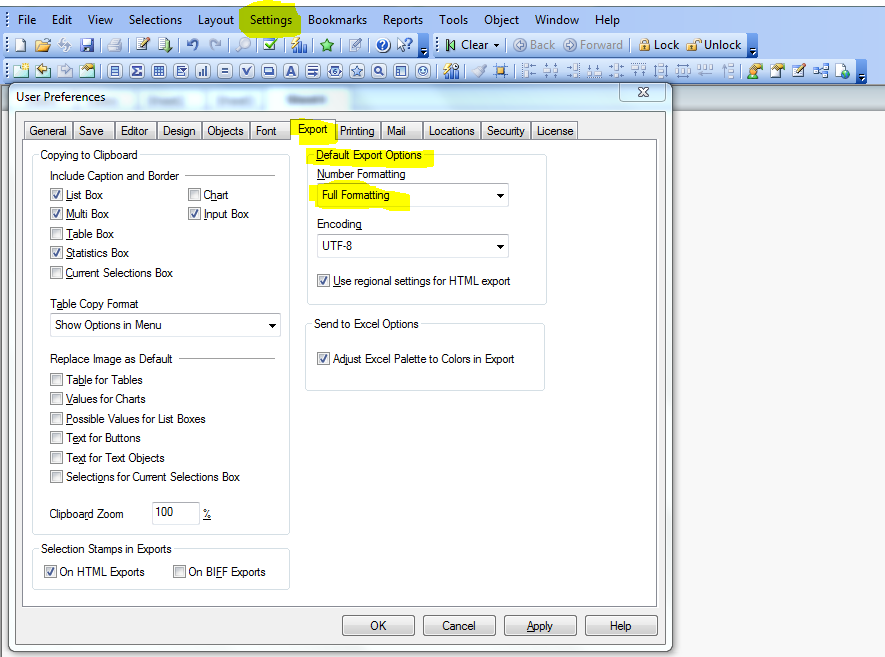Click the Edit Script icon

click(143, 45)
